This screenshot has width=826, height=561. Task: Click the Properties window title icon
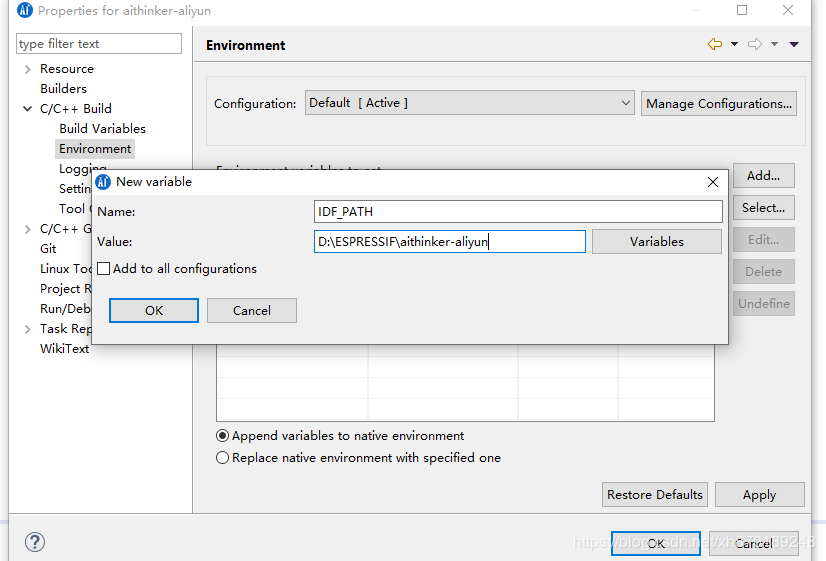click(x=25, y=10)
